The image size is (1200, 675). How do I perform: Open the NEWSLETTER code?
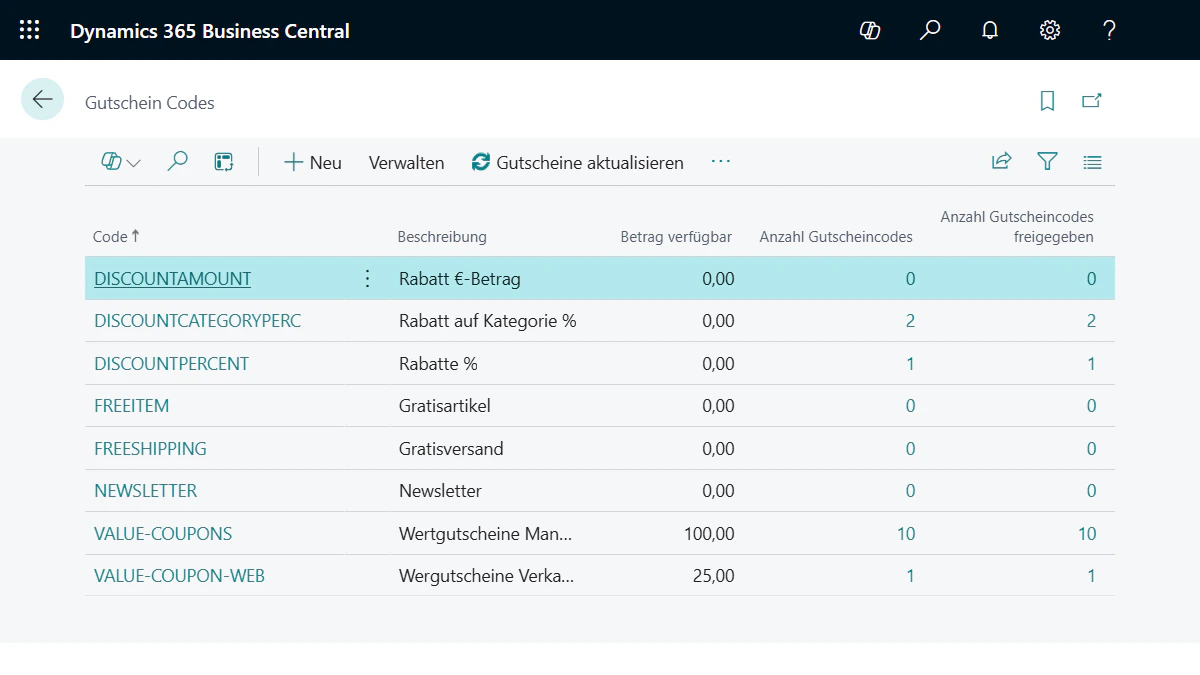(x=146, y=491)
